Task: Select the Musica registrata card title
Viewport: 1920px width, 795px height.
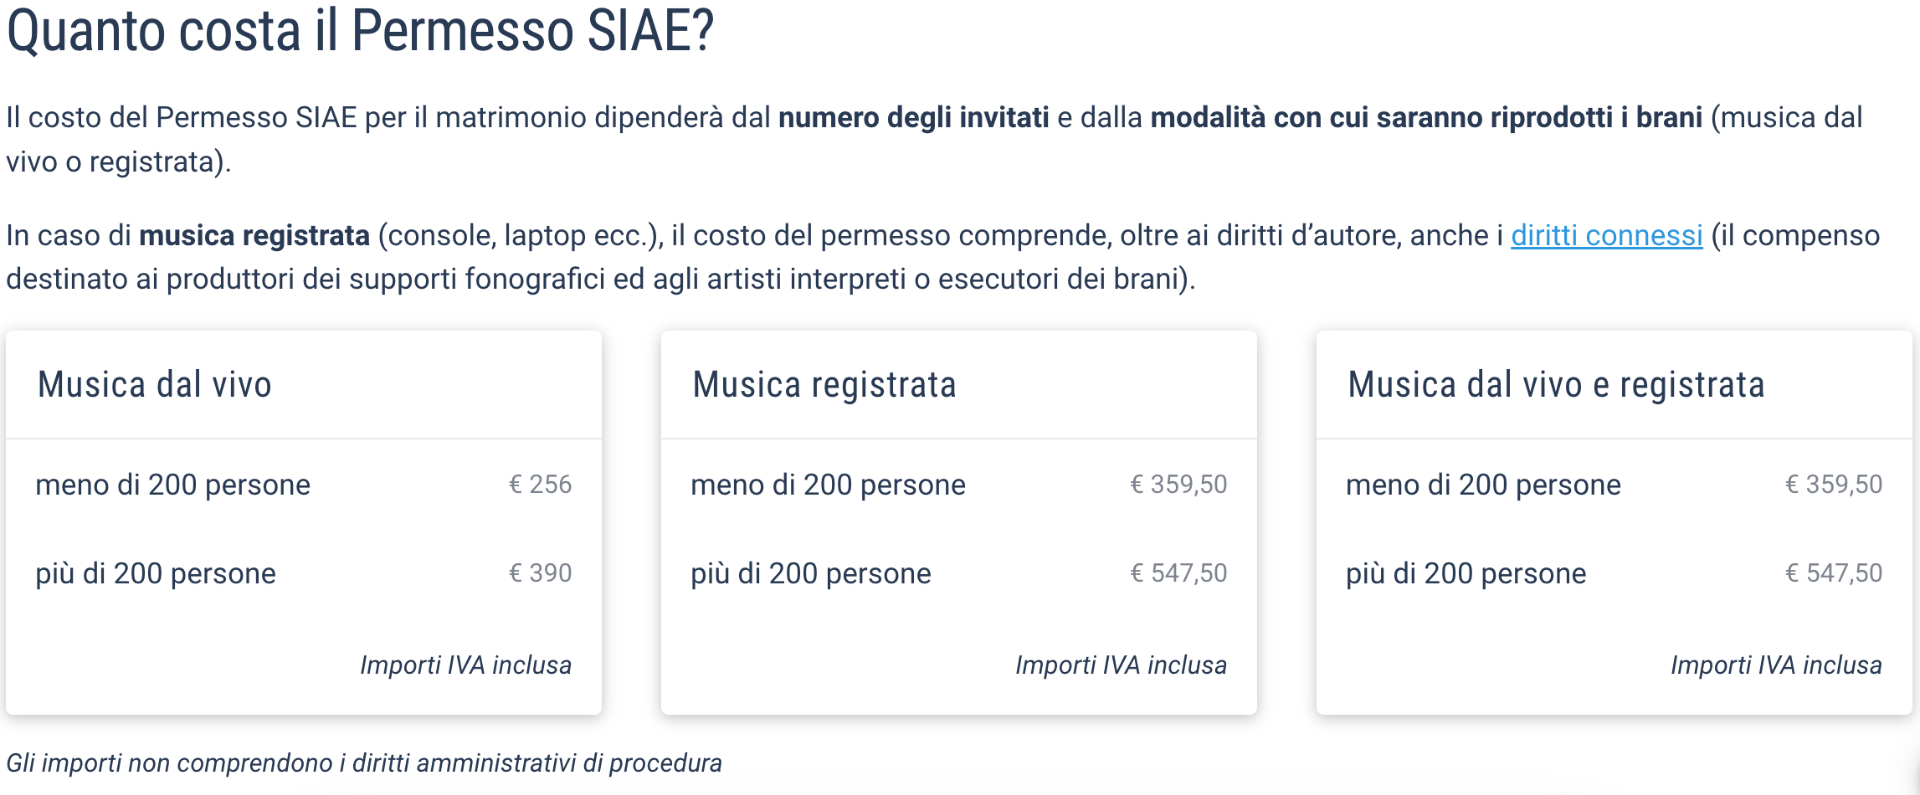Action: point(824,385)
